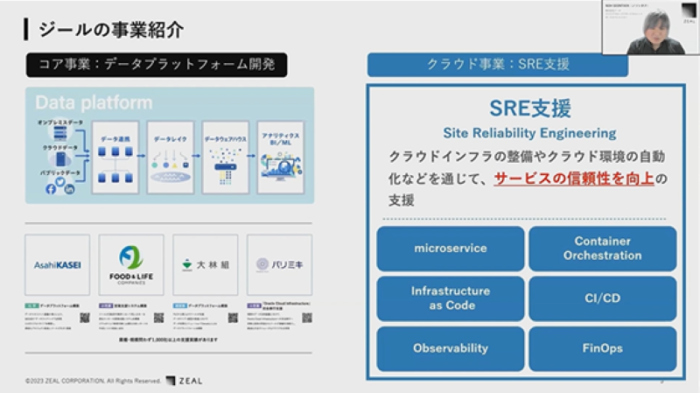Click the QR code under パリミキ card
This screenshot has height=393, width=700.
coord(307,318)
